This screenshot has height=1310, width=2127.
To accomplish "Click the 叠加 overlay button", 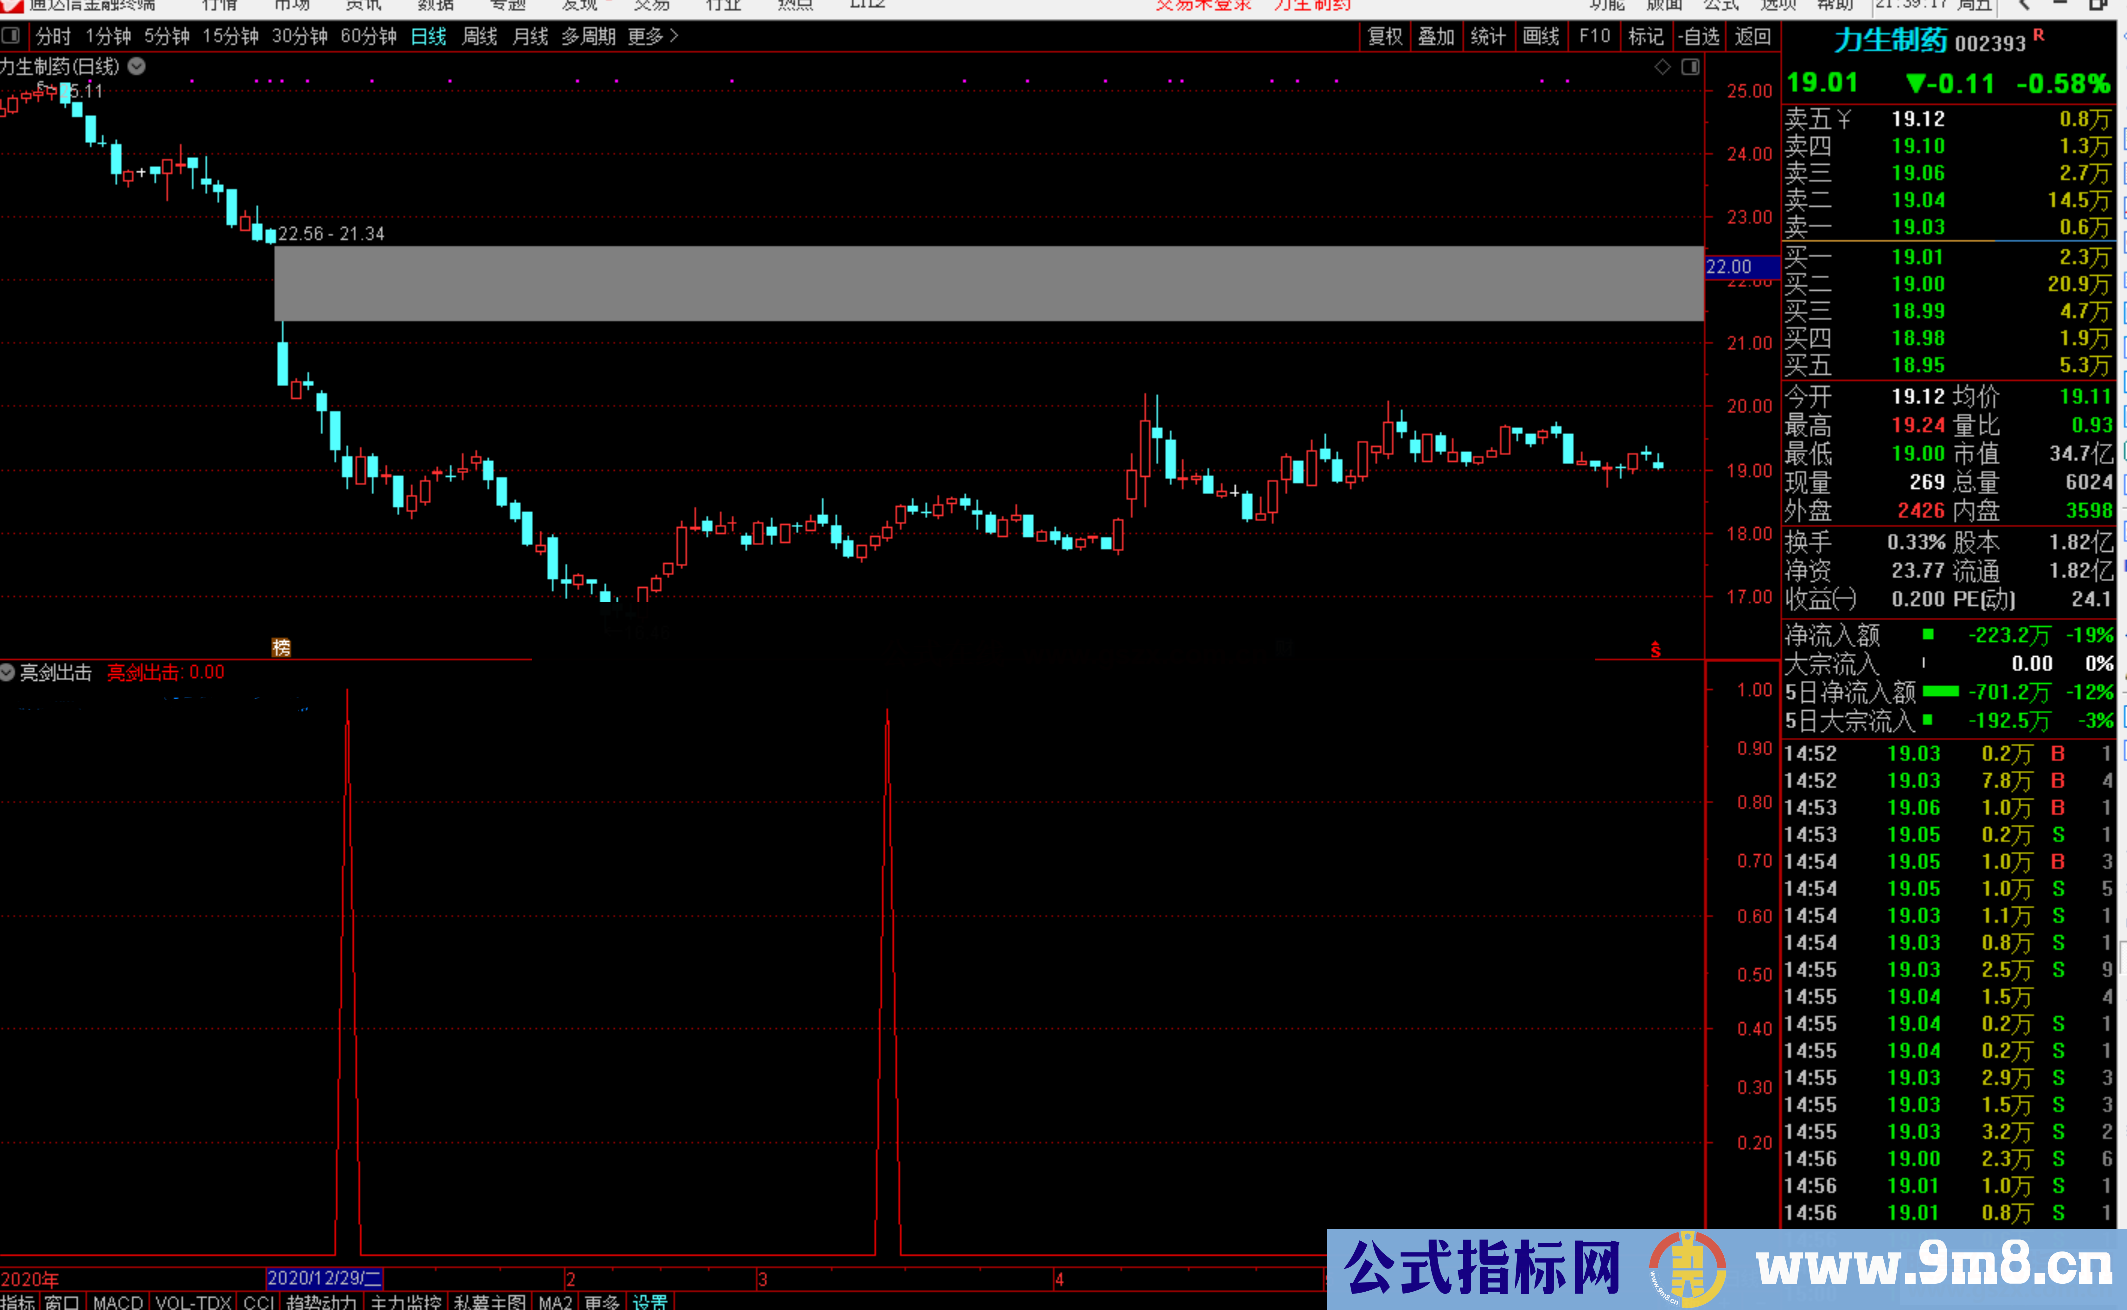I will click(1436, 37).
